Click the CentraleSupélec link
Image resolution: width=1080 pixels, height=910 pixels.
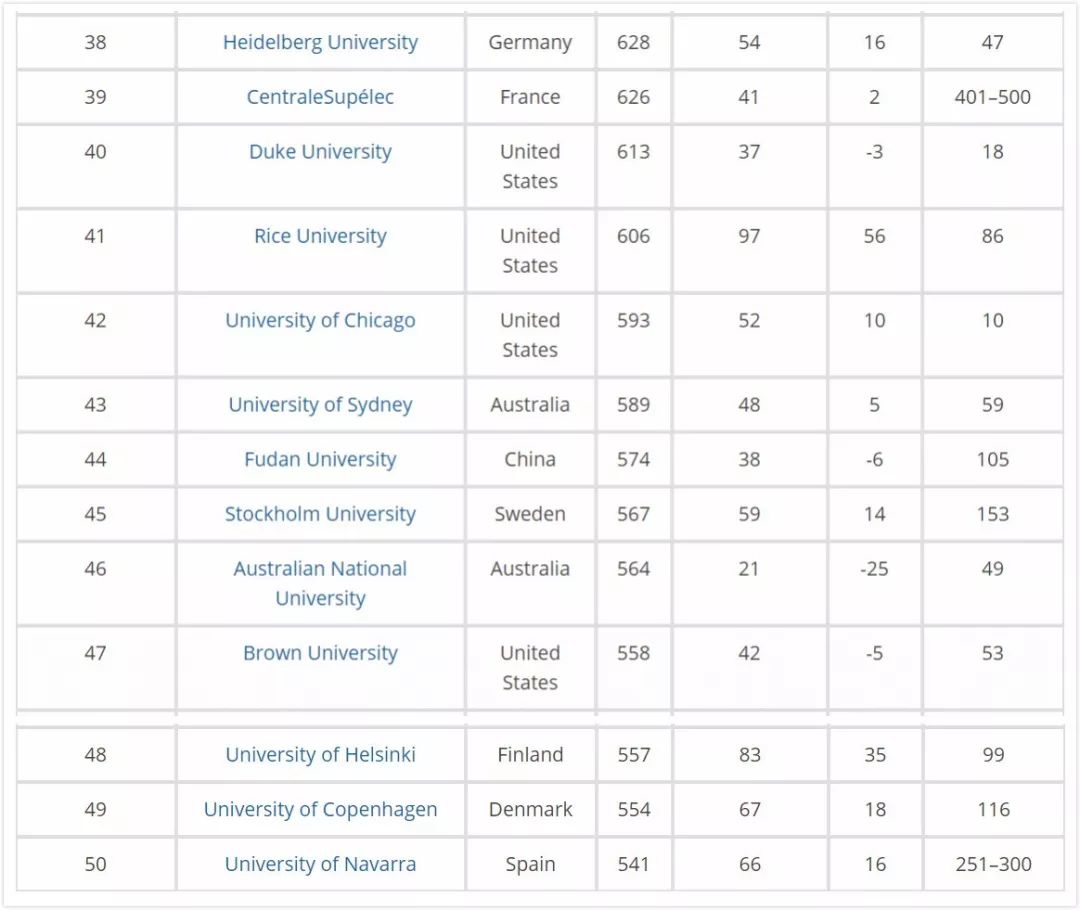(x=320, y=97)
